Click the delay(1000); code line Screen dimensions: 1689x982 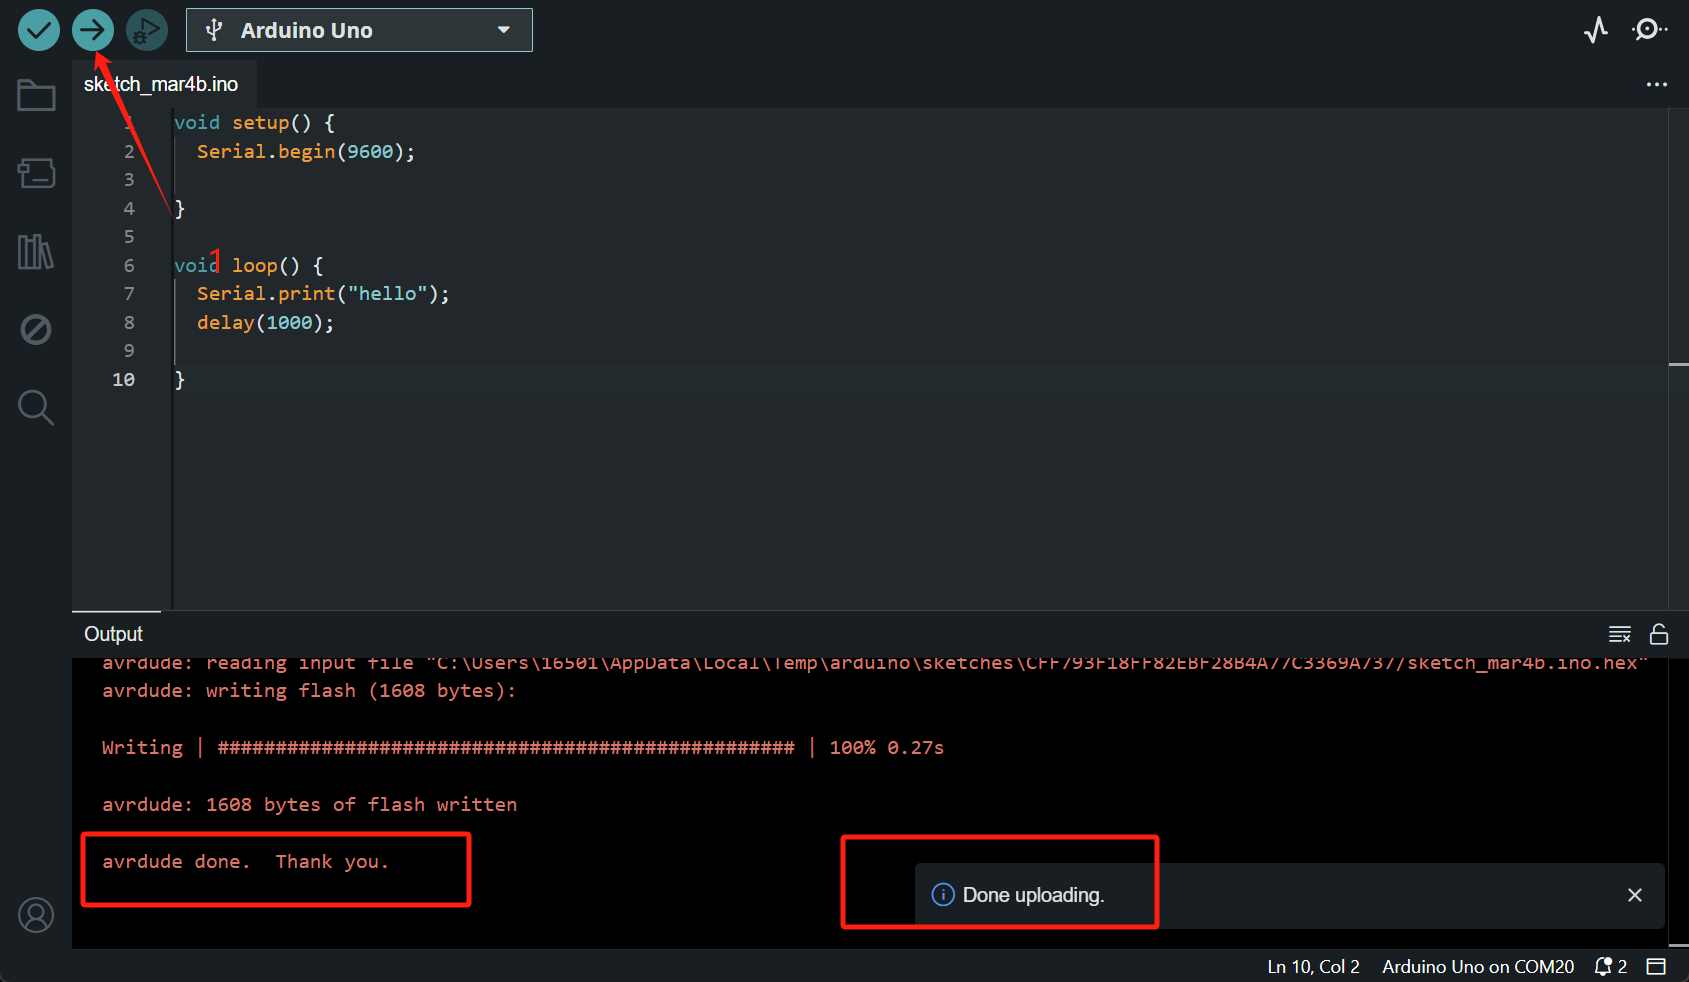[x=265, y=323]
